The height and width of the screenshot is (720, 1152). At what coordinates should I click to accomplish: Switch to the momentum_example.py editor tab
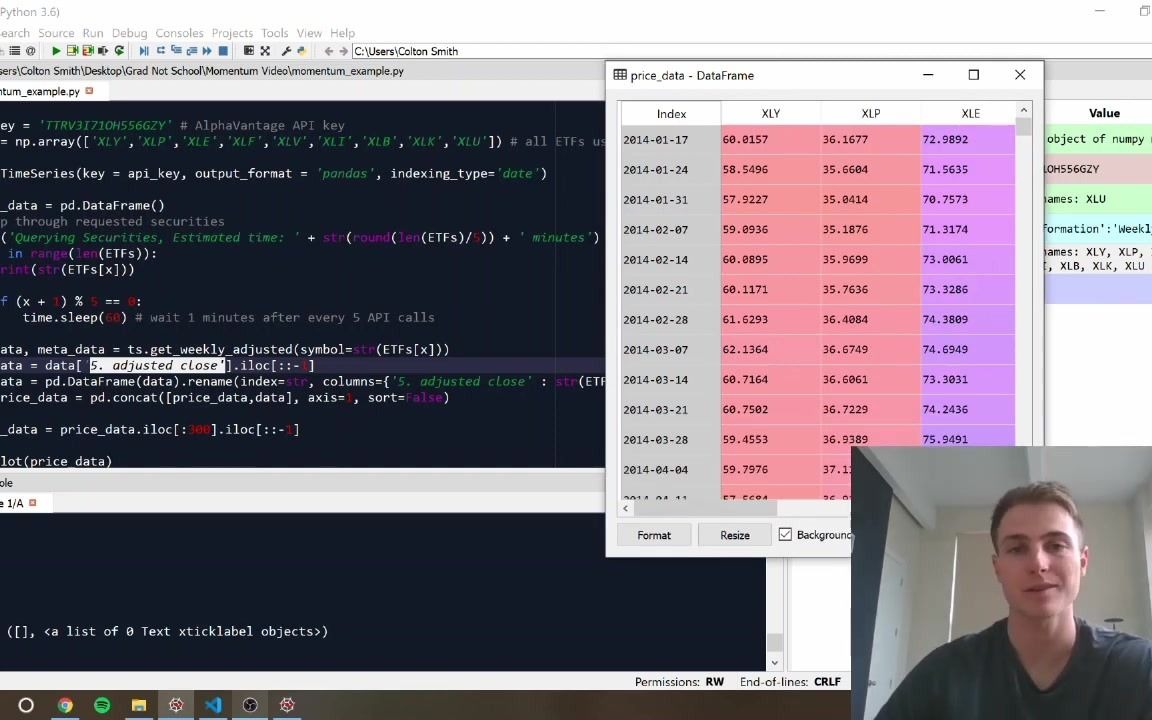[40, 91]
